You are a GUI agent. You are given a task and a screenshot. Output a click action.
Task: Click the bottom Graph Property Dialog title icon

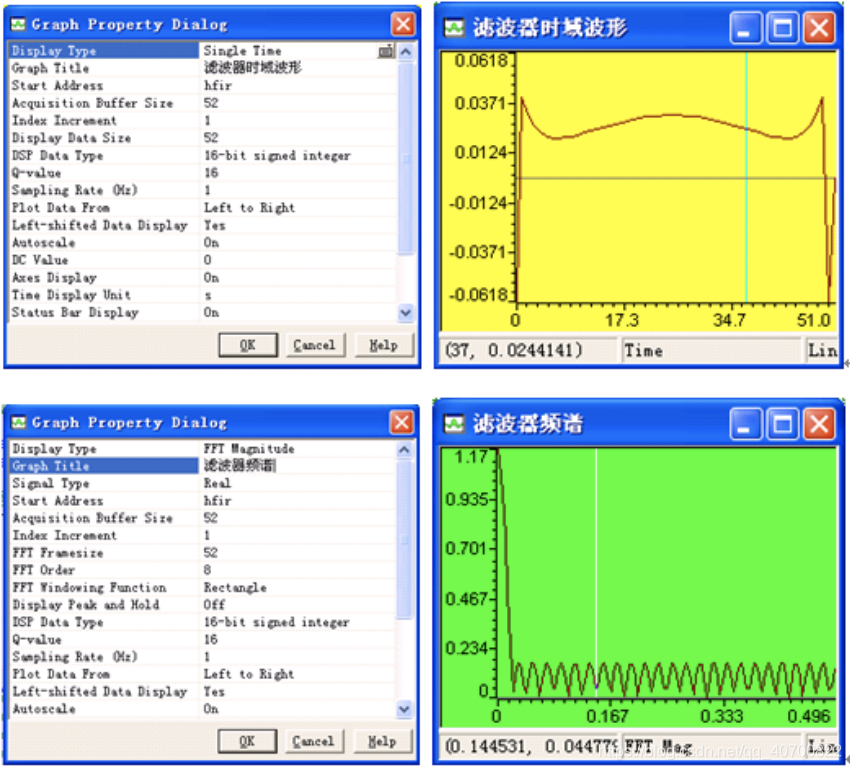click(x=19, y=423)
